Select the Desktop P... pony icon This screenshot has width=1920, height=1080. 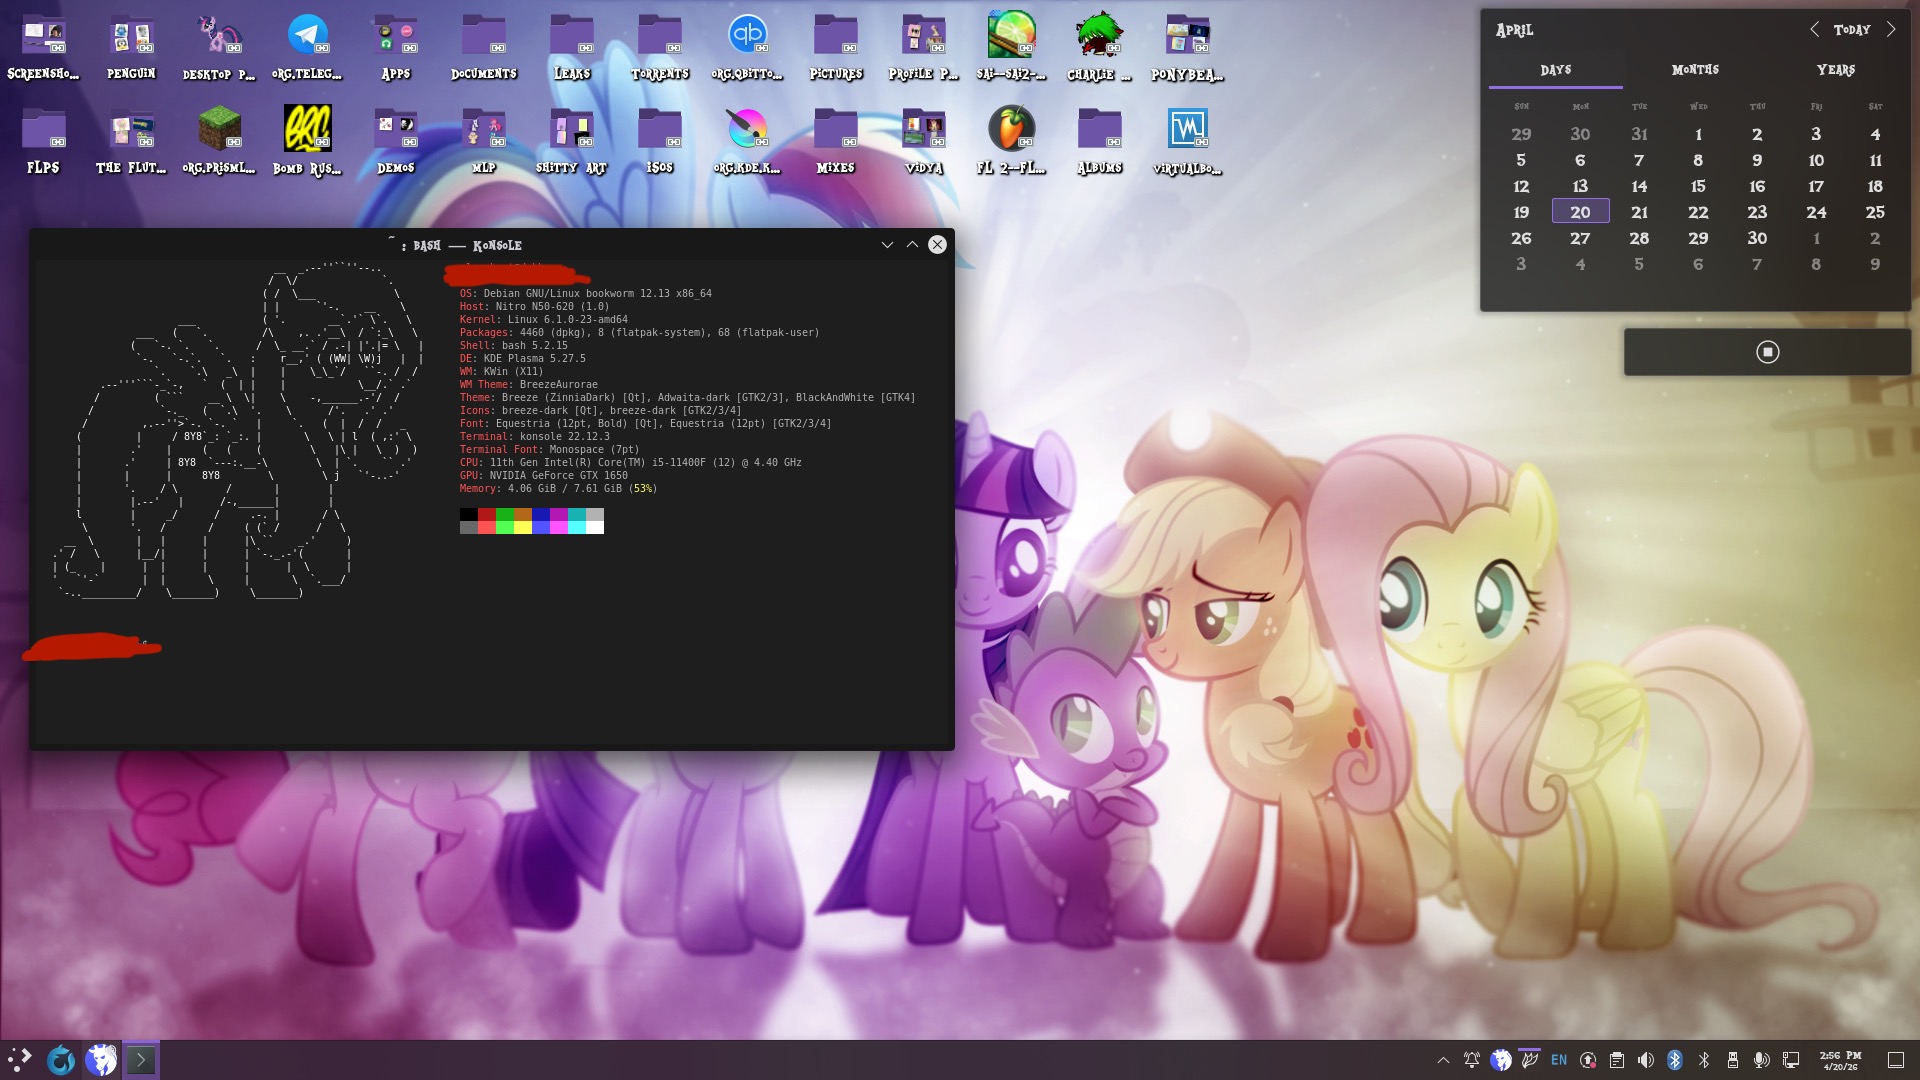coord(219,35)
